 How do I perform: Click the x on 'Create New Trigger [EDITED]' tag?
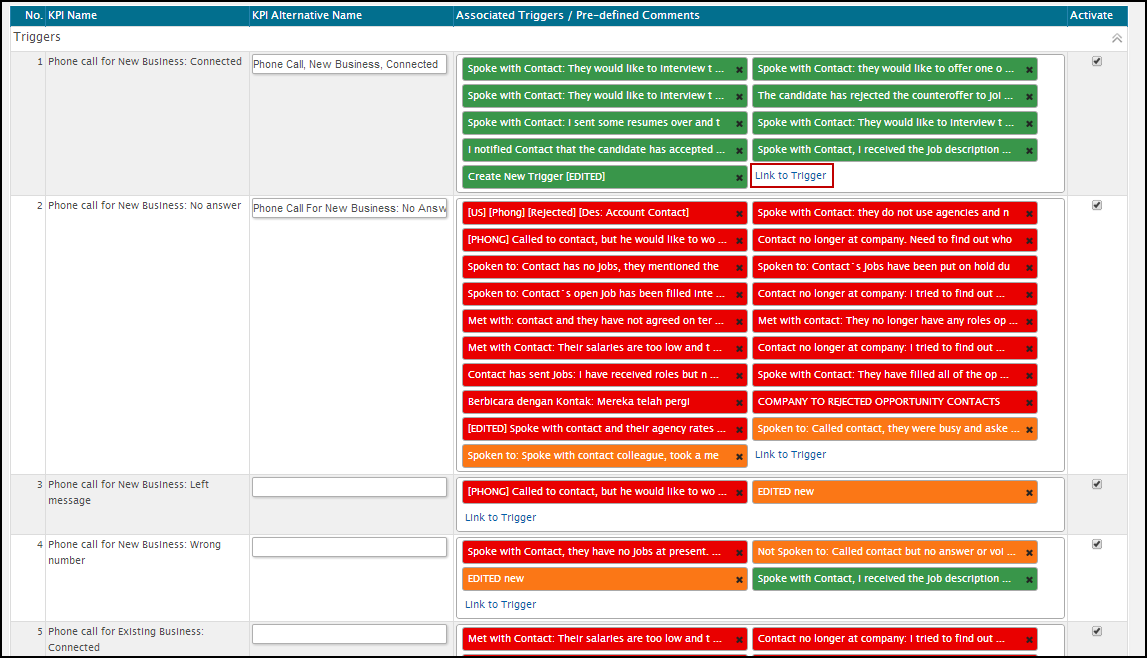coord(740,178)
